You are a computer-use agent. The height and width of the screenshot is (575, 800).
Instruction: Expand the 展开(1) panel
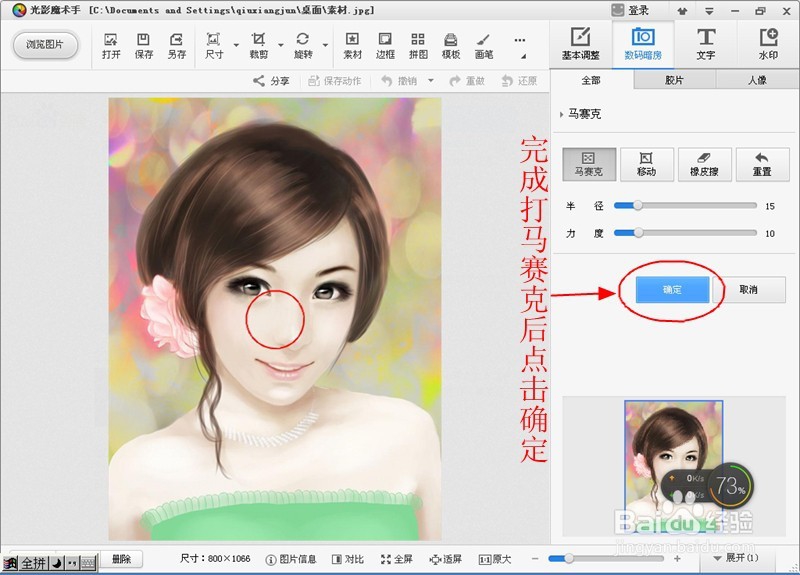[736, 558]
